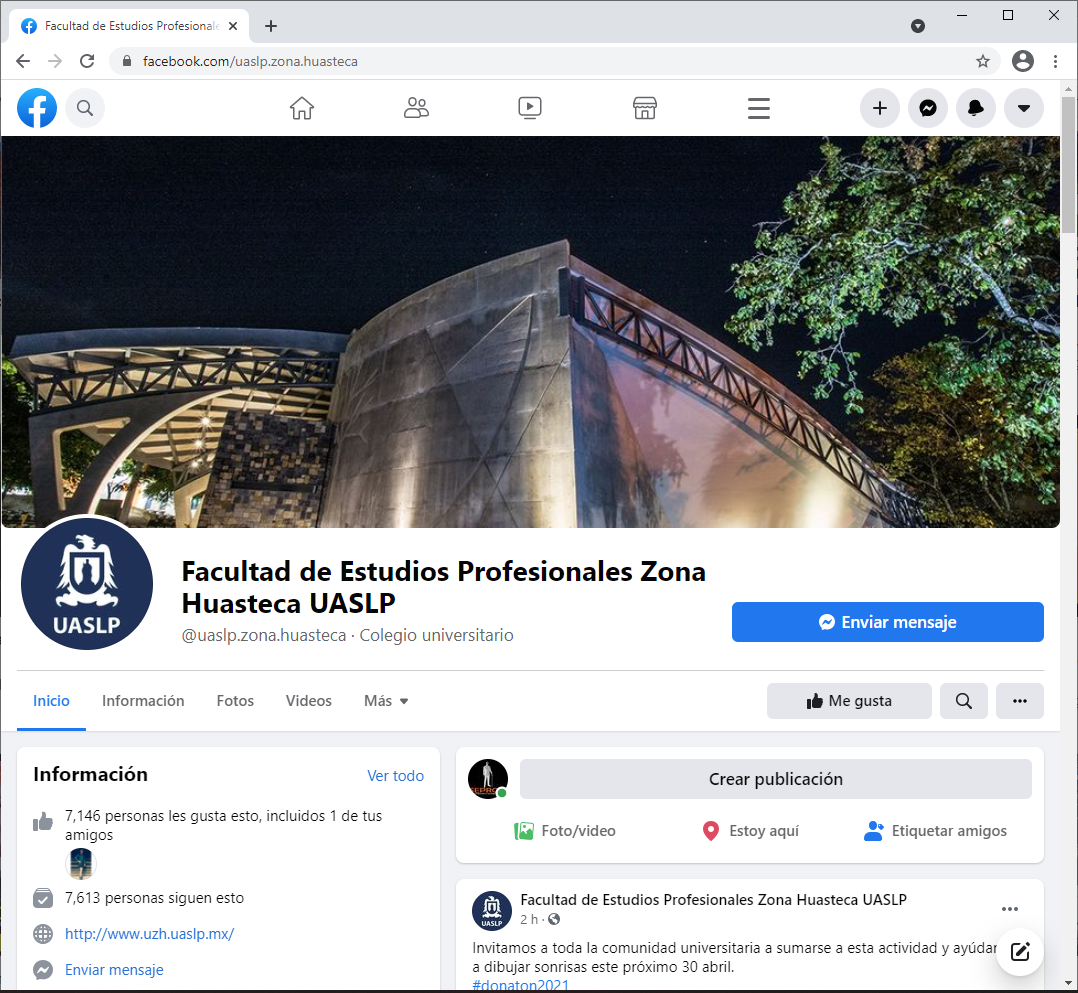Open the hamburger menu icon
Viewport: 1078px width, 993px height.
(759, 108)
